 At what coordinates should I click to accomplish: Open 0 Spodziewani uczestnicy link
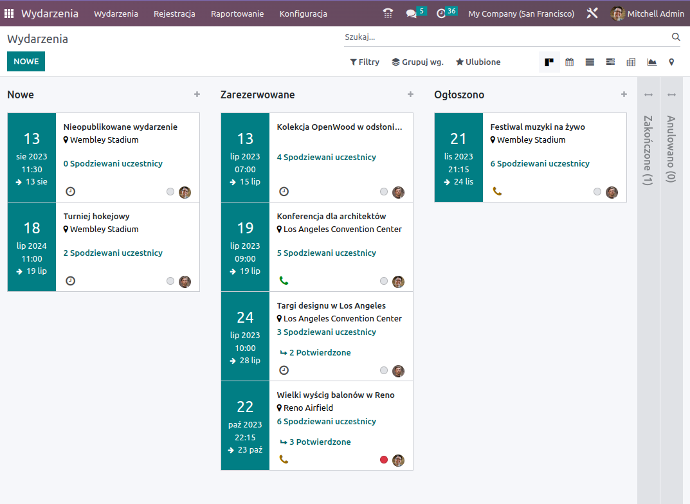(113, 164)
